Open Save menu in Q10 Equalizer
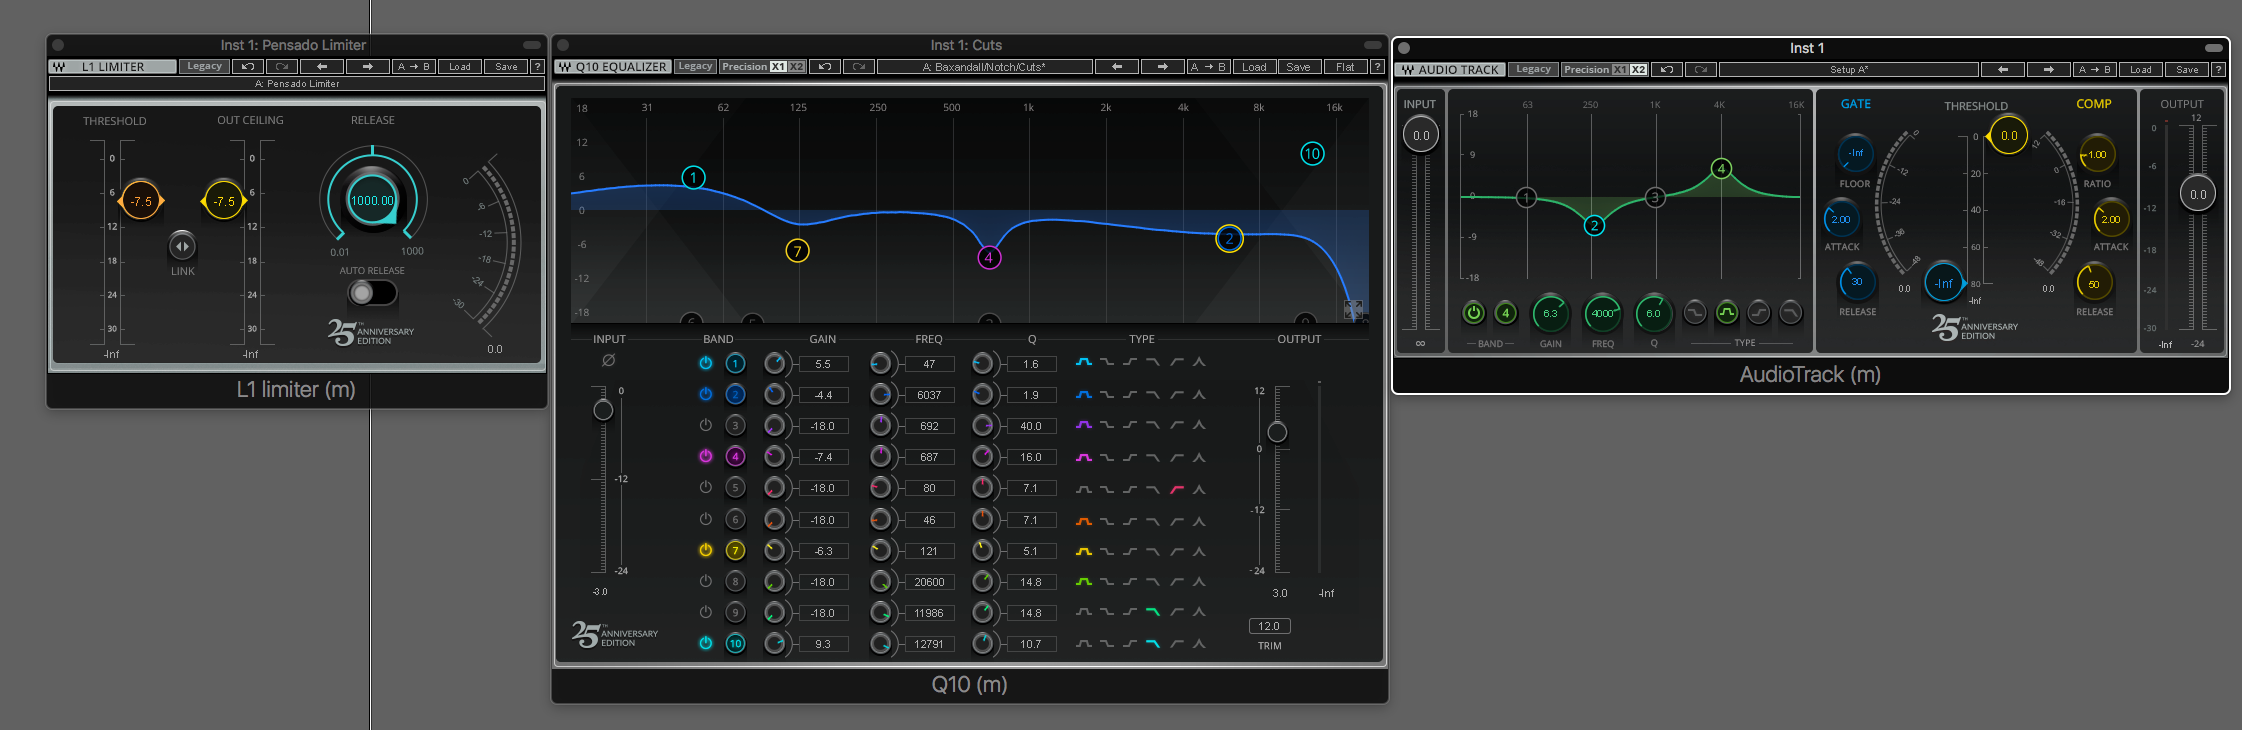Viewport: 2242px width, 730px height. click(1298, 67)
